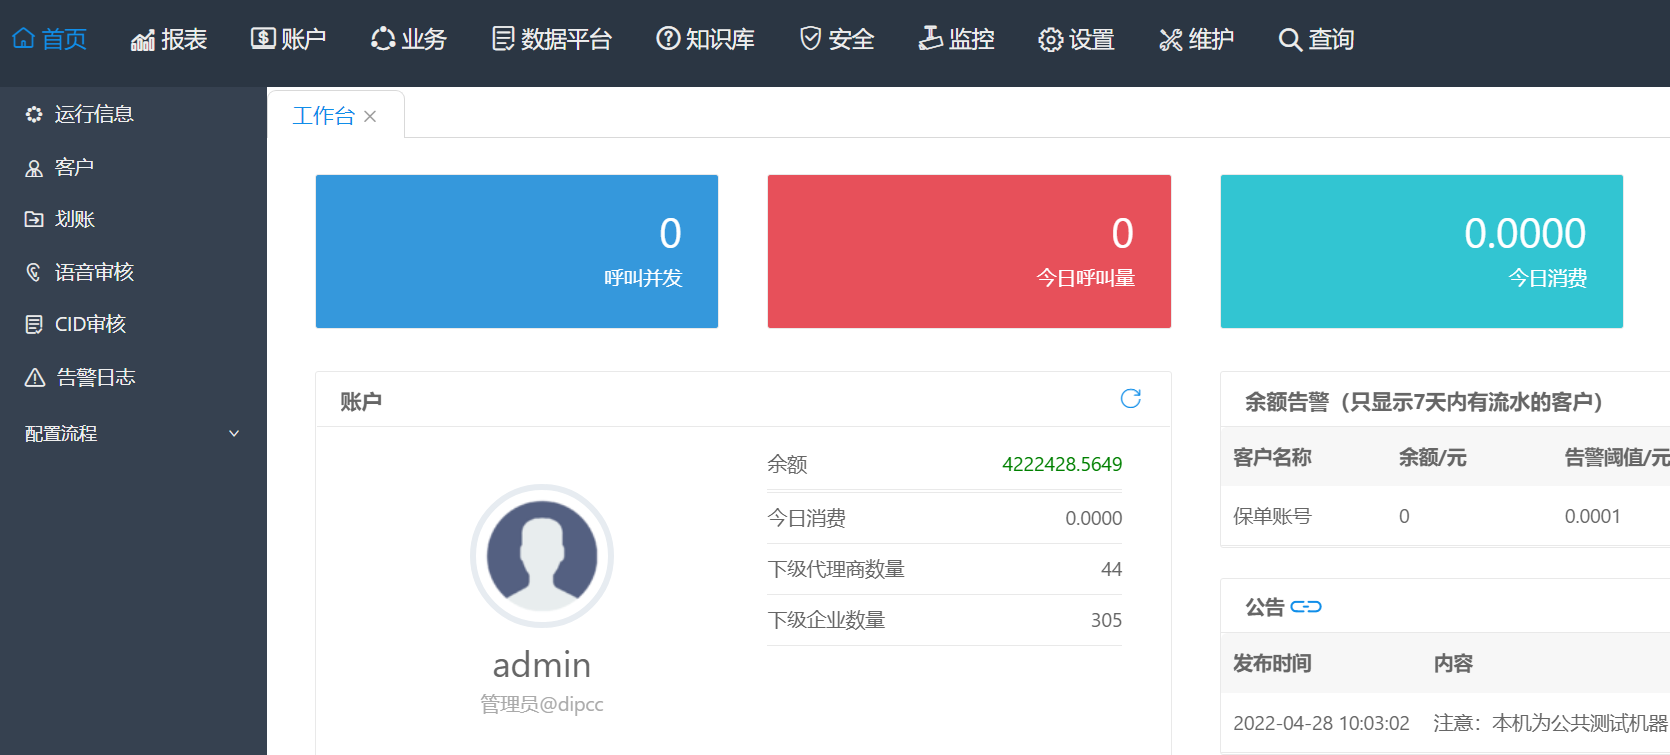The width and height of the screenshot is (1670, 755).
Task: Open the 客户 sidebar item
Action: pos(74,167)
